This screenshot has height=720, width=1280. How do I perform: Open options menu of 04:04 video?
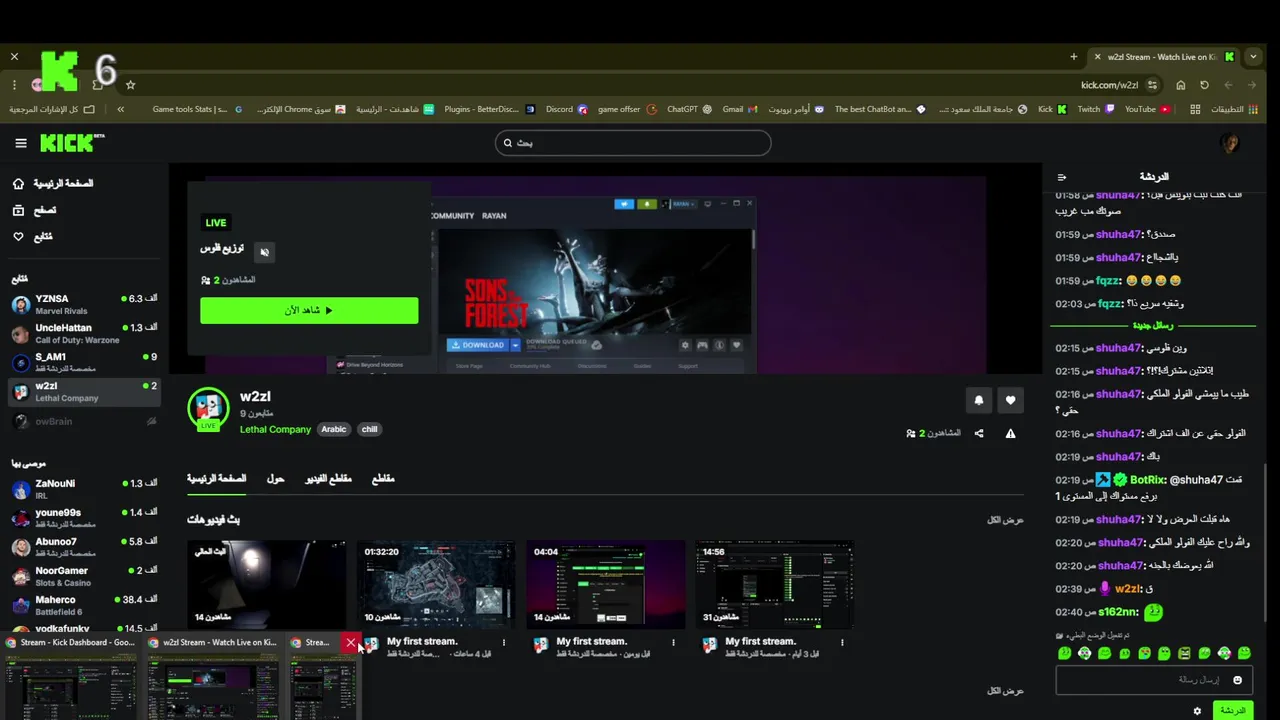[x=673, y=643]
